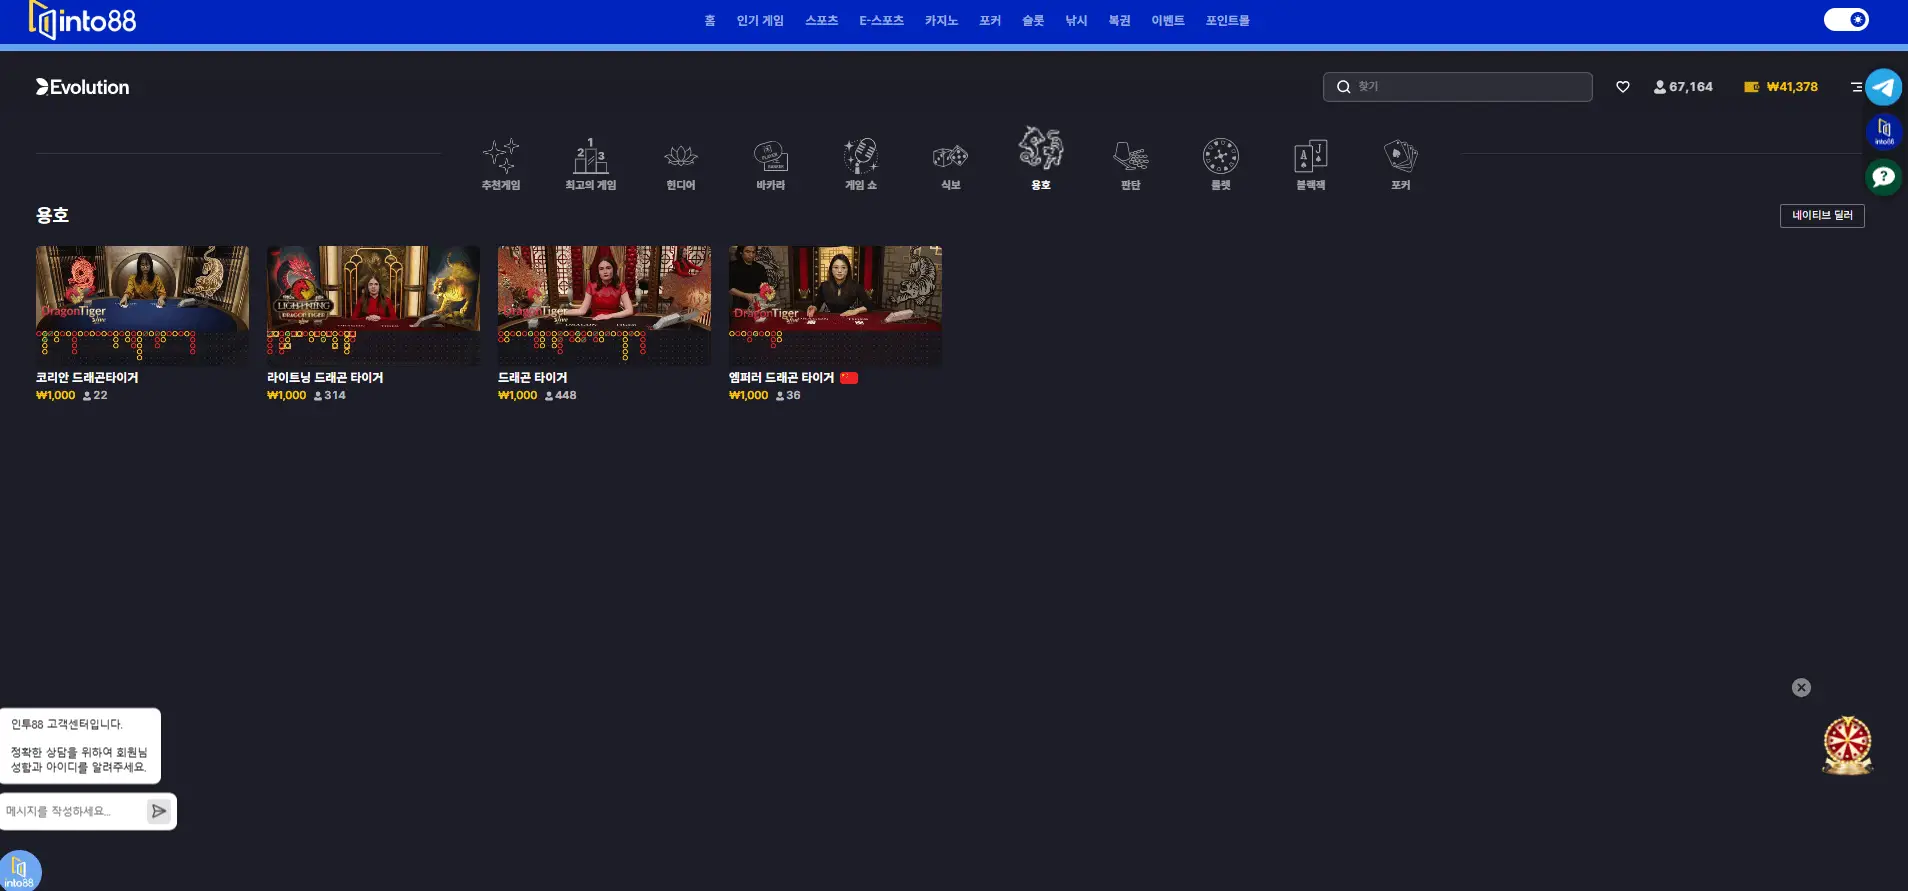Open the 드래곤 타이거 game thumbnail with 448 players
The image size is (1908, 891).
pos(605,305)
